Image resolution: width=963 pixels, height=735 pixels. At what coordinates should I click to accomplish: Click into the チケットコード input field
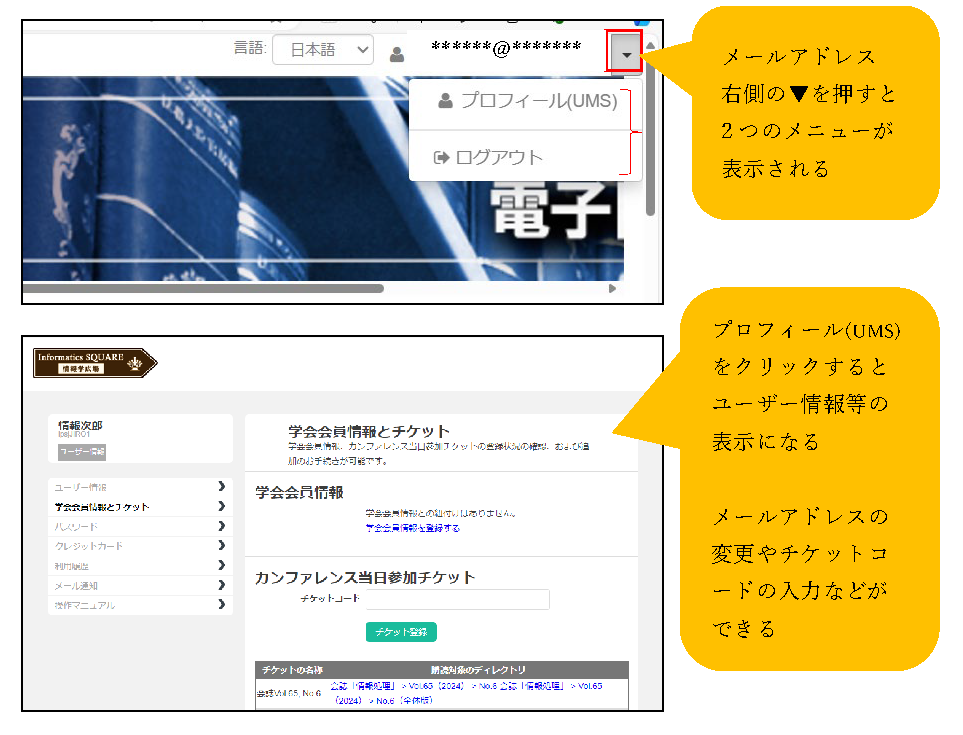(x=457, y=600)
